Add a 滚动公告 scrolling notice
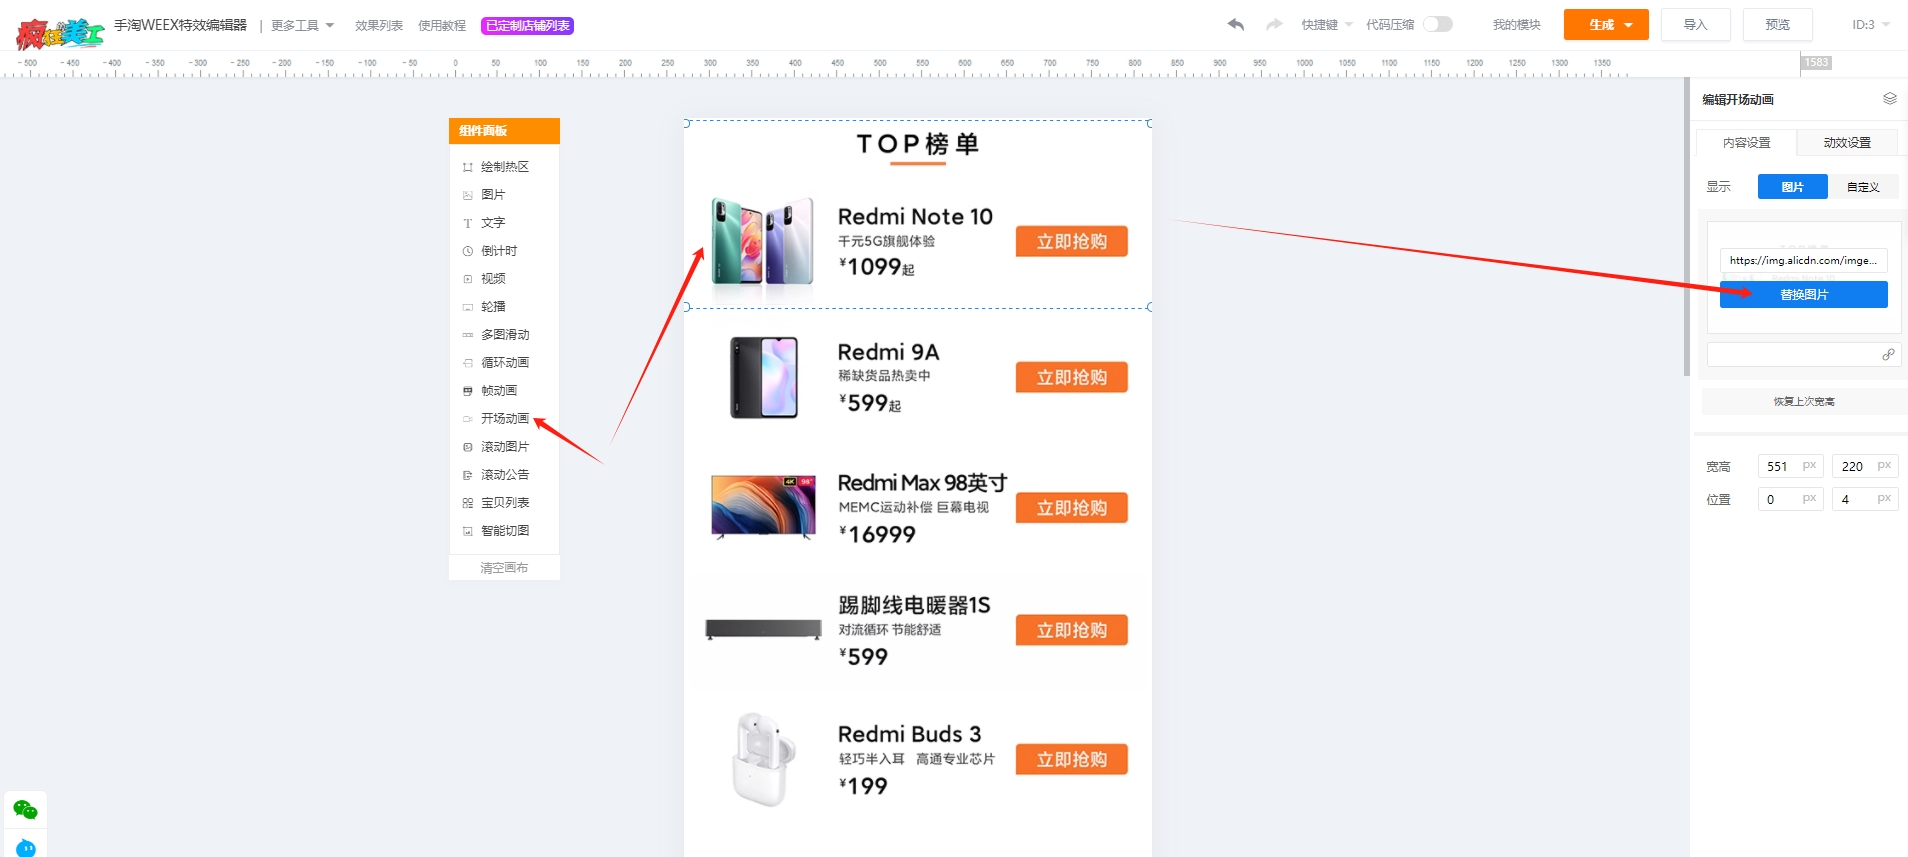This screenshot has width=1908, height=857. 504,475
